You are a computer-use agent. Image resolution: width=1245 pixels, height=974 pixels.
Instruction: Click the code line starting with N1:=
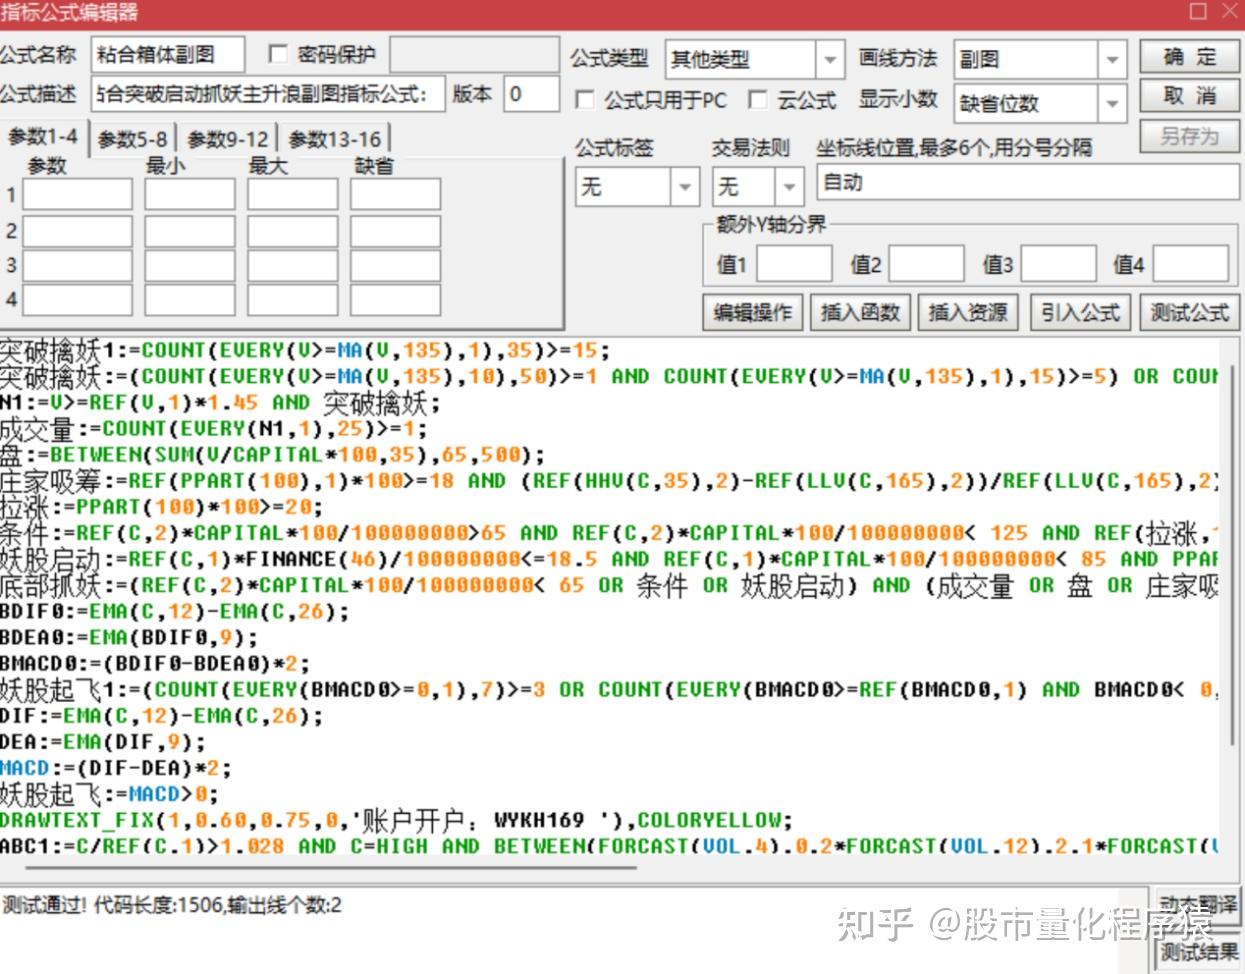220,403
